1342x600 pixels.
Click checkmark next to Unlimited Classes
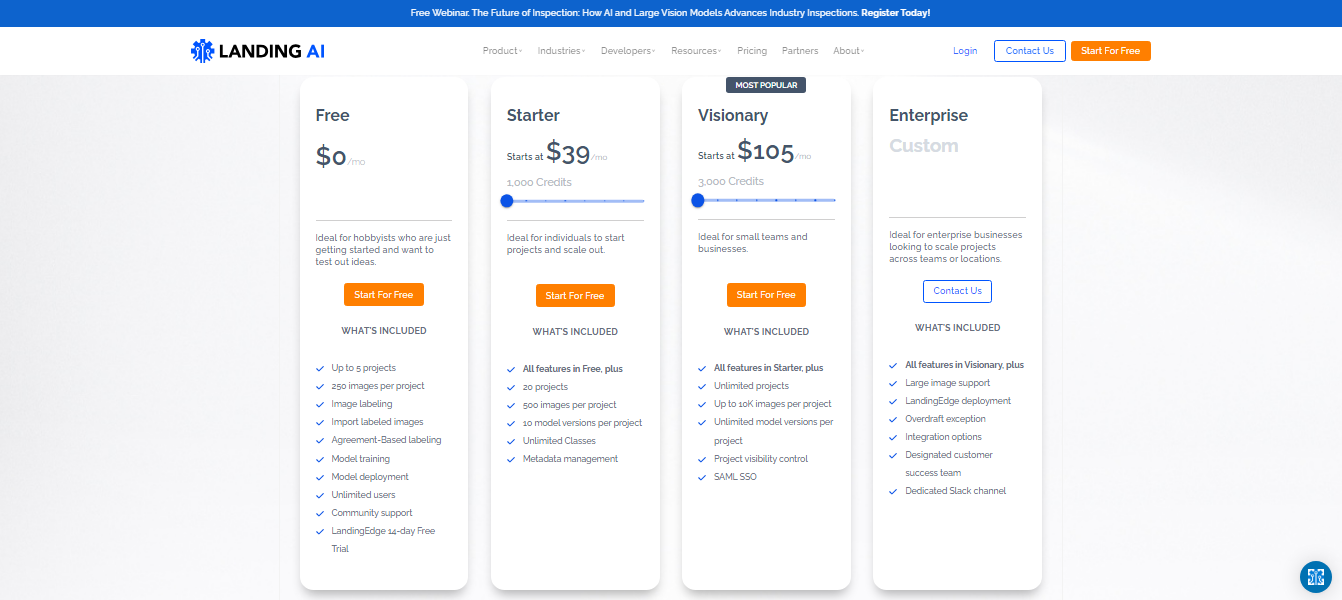click(511, 441)
